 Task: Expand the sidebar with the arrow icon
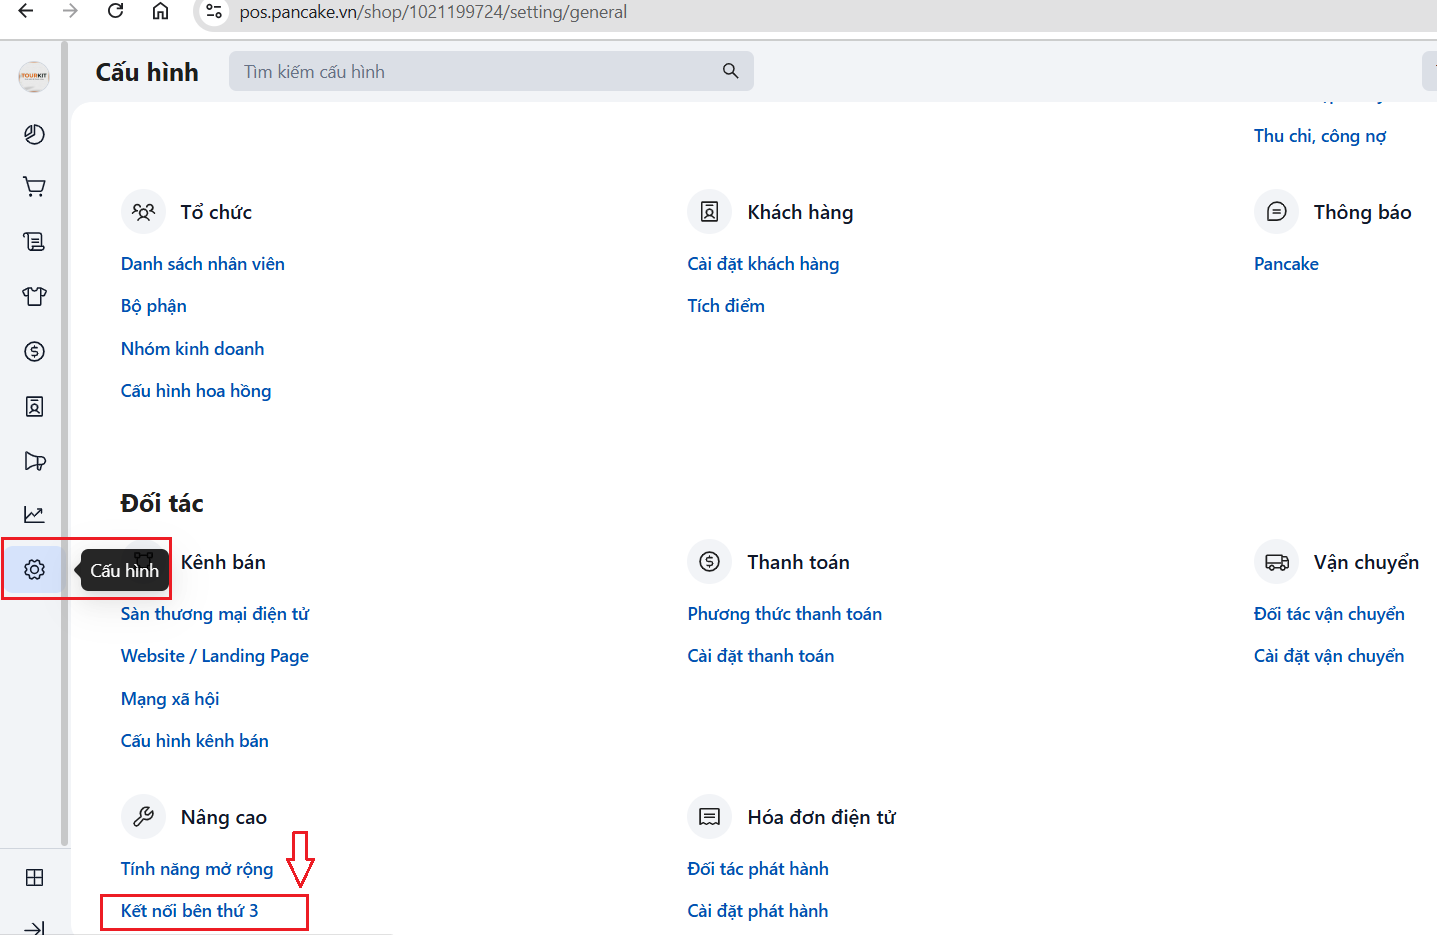click(x=34, y=927)
